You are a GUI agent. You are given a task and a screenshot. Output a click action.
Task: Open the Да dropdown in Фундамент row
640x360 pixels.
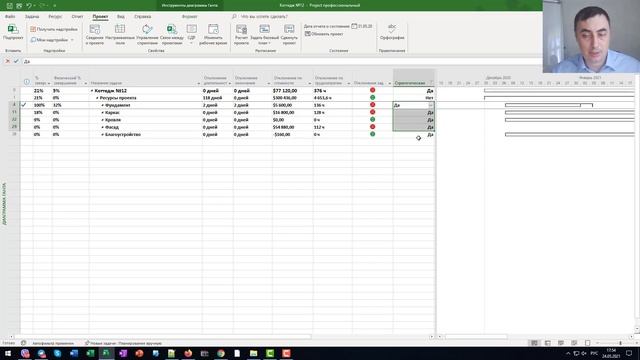[x=430, y=105]
